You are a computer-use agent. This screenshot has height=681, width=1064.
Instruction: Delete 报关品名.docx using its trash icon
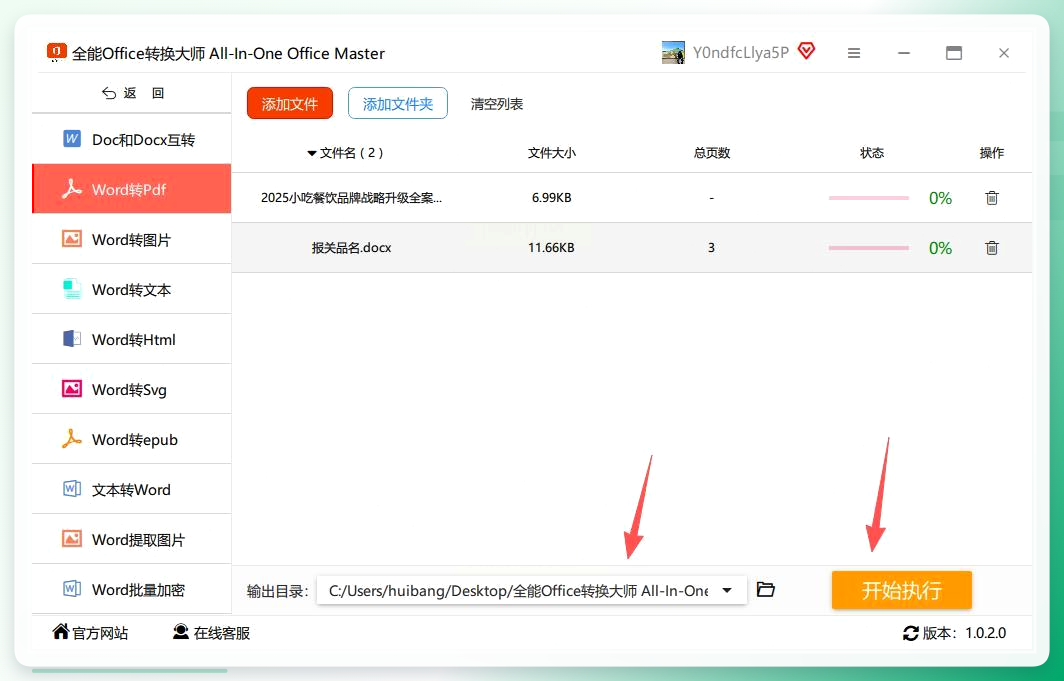[x=991, y=248]
